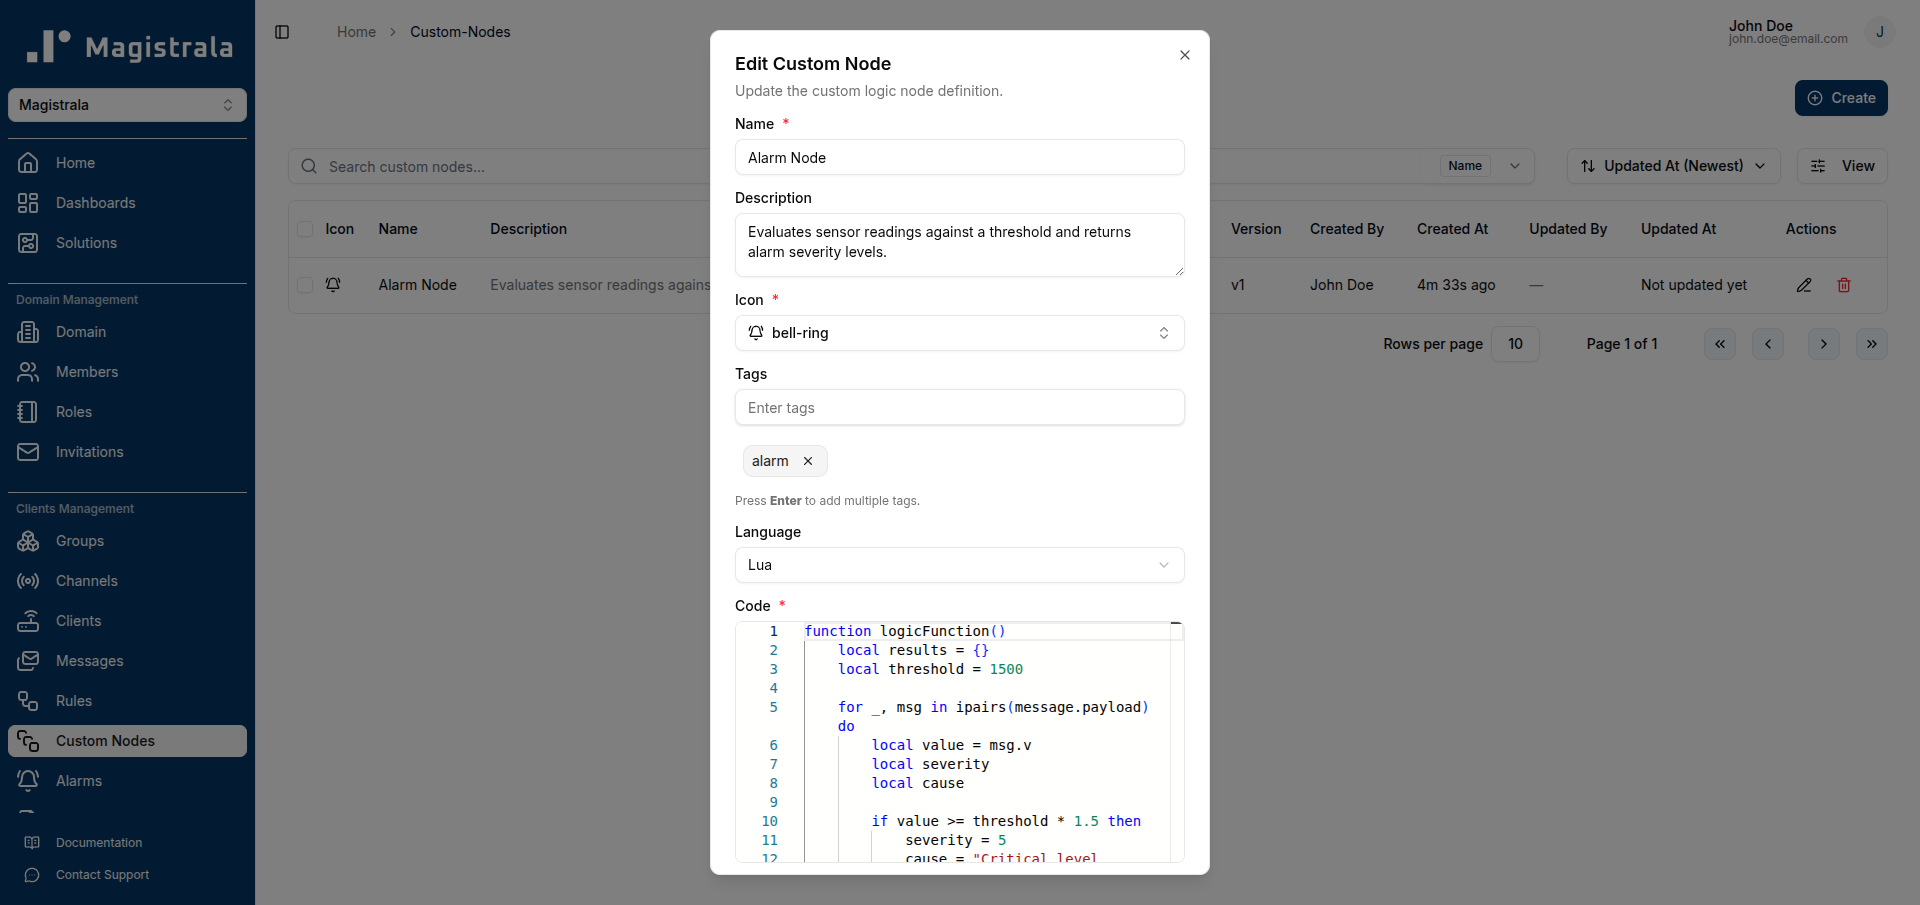
Task: Click the John Doe cell in table
Action: (x=1342, y=285)
